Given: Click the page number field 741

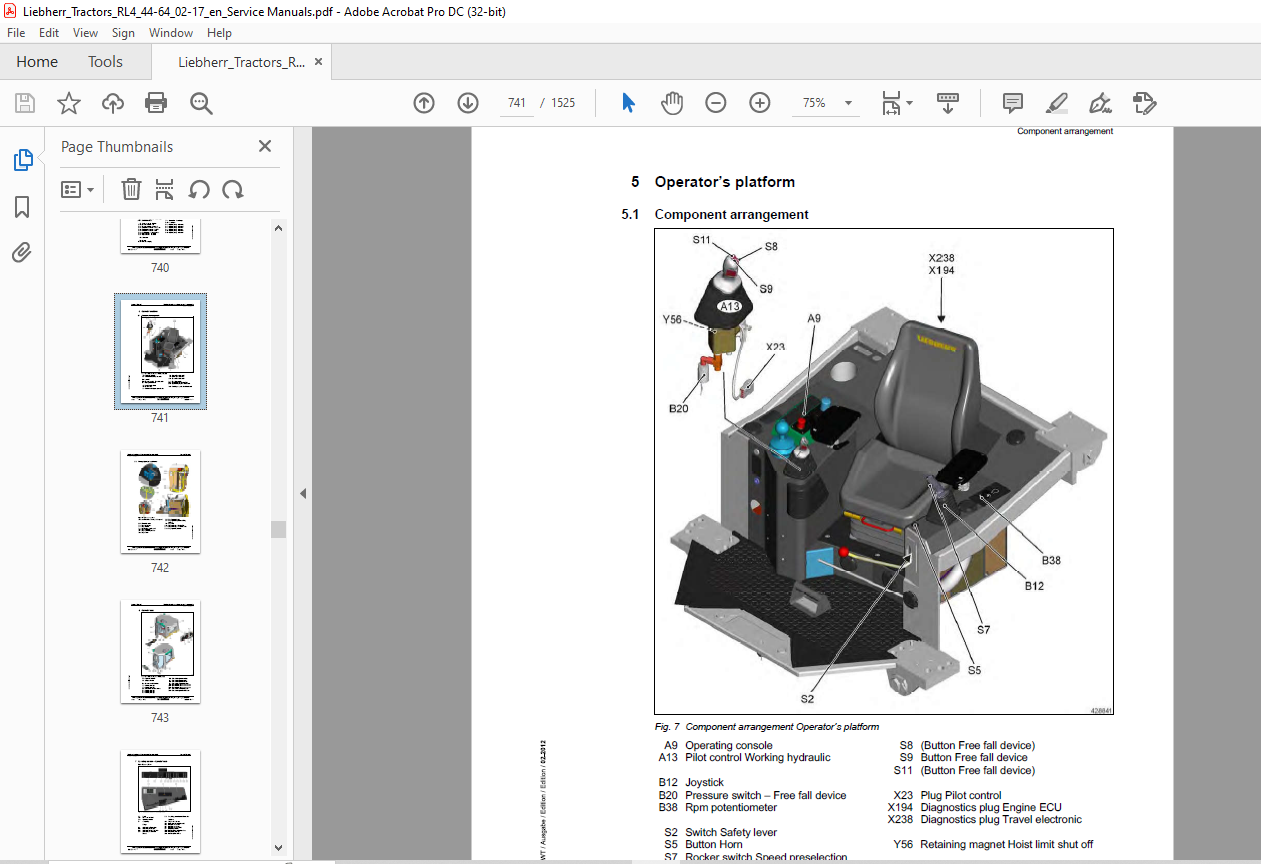Looking at the screenshot, I should (516, 103).
